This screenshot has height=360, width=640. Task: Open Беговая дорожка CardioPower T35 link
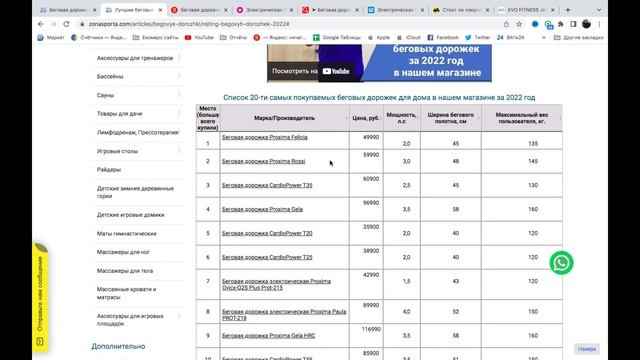point(267,185)
